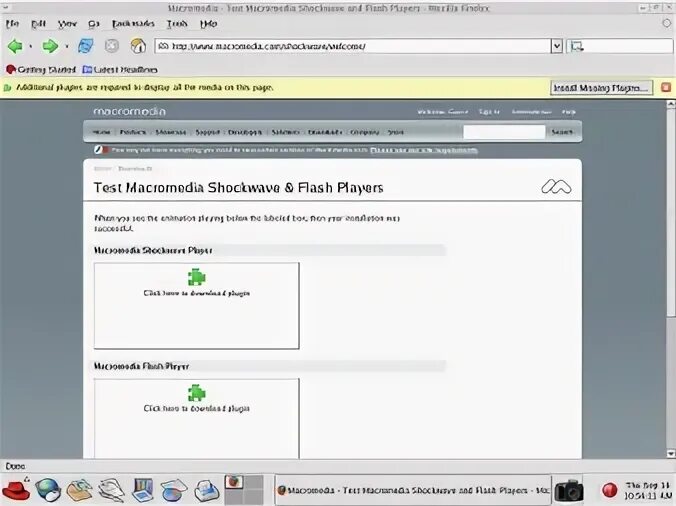Open the Forward button history dropdown arrow
Image resolution: width=676 pixels, height=506 pixels.
pyautogui.click(x=66, y=46)
